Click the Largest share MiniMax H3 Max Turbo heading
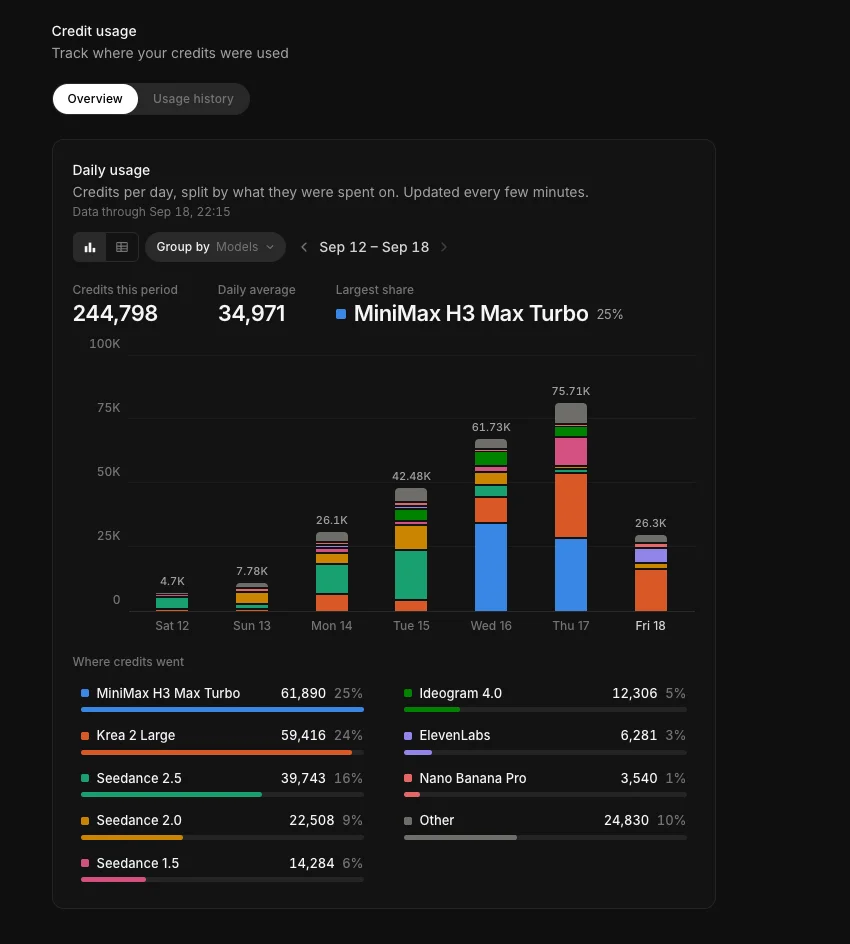Viewport: 850px width, 944px height. (x=471, y=314)
